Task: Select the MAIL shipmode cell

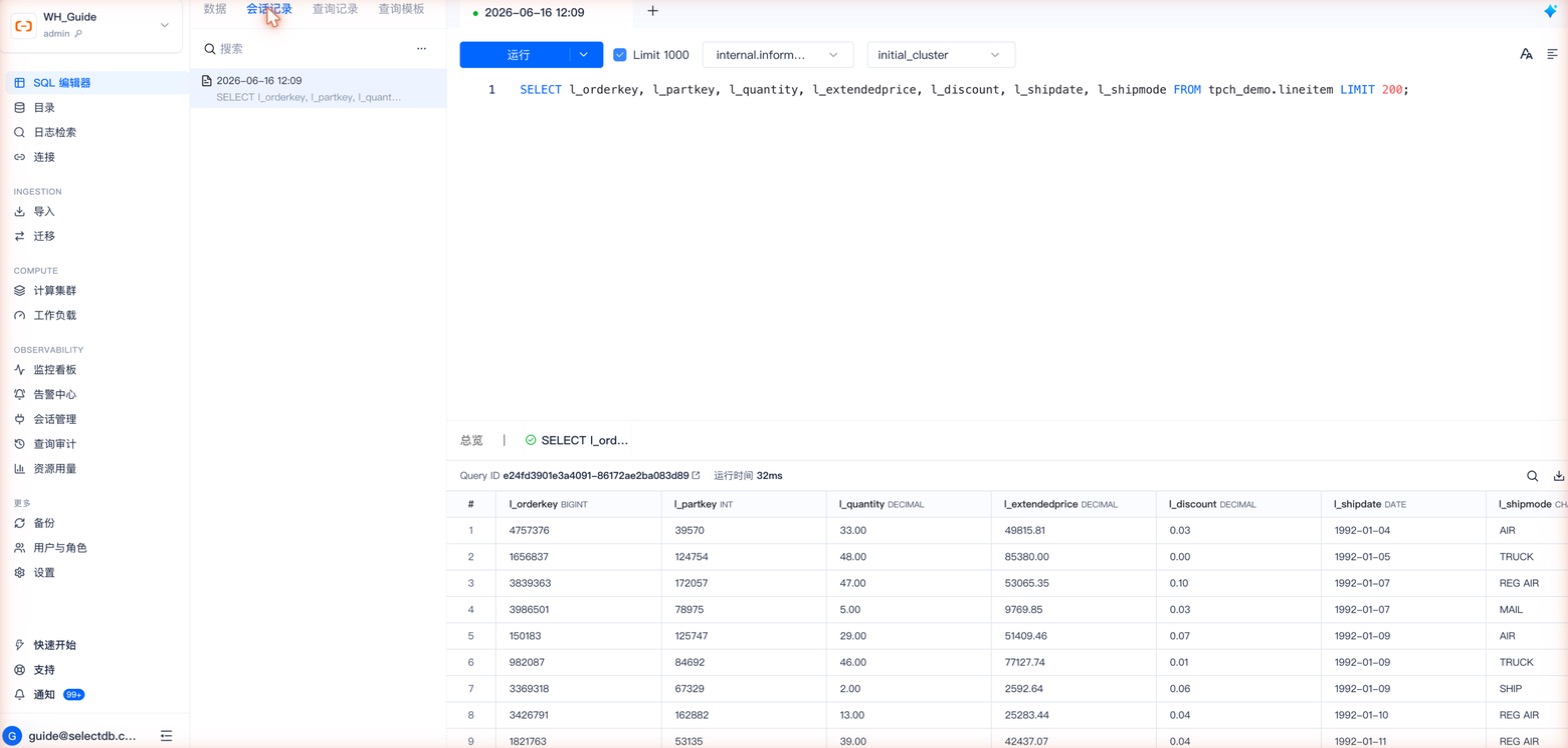Action: pyautogui.click(x=1527, y=609)
